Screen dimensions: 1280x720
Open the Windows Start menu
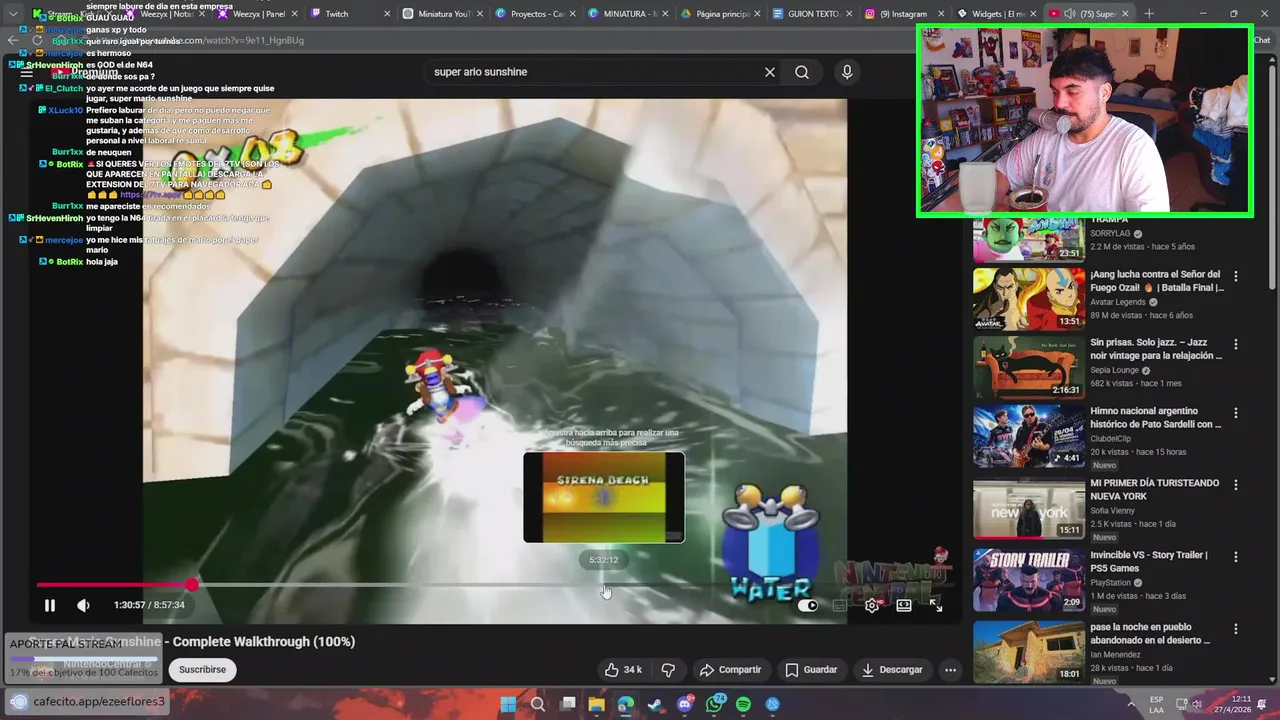click(508, 704)
